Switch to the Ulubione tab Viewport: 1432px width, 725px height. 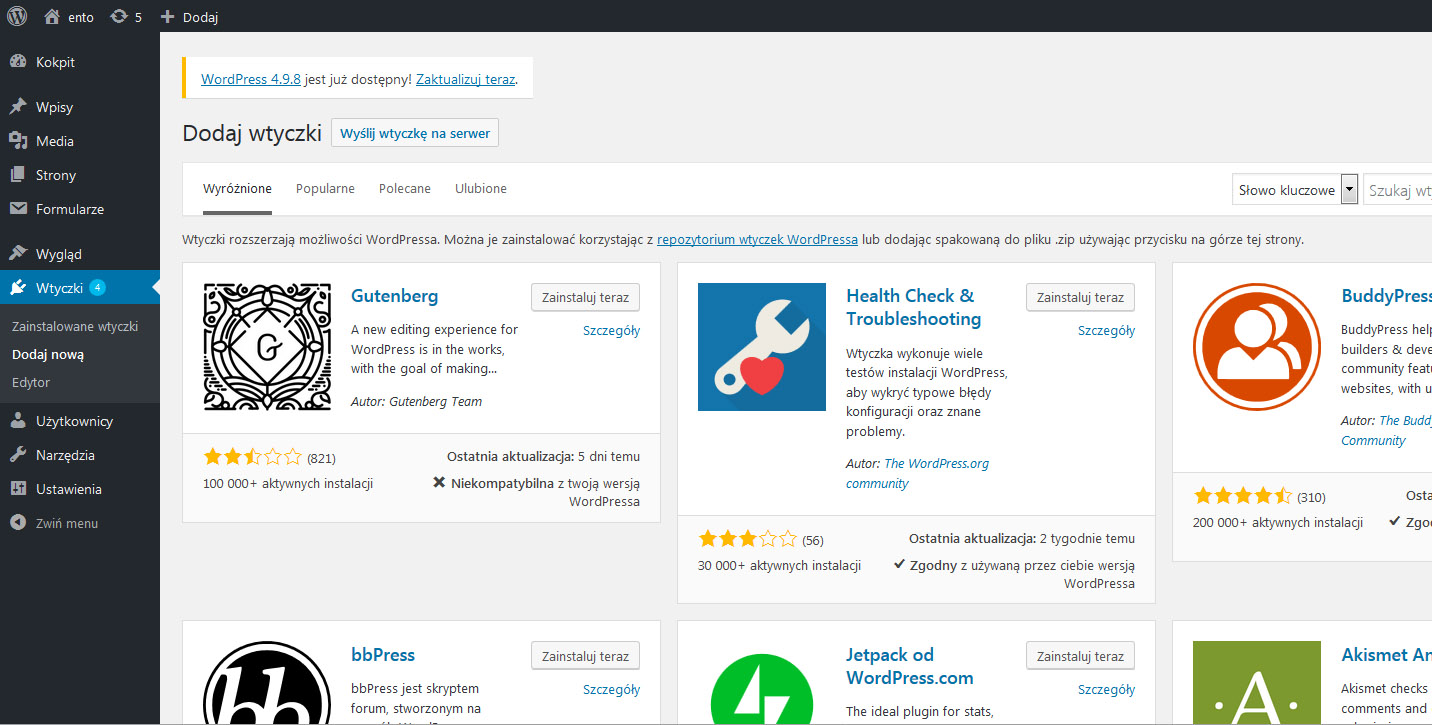click(x=481, y=188)
